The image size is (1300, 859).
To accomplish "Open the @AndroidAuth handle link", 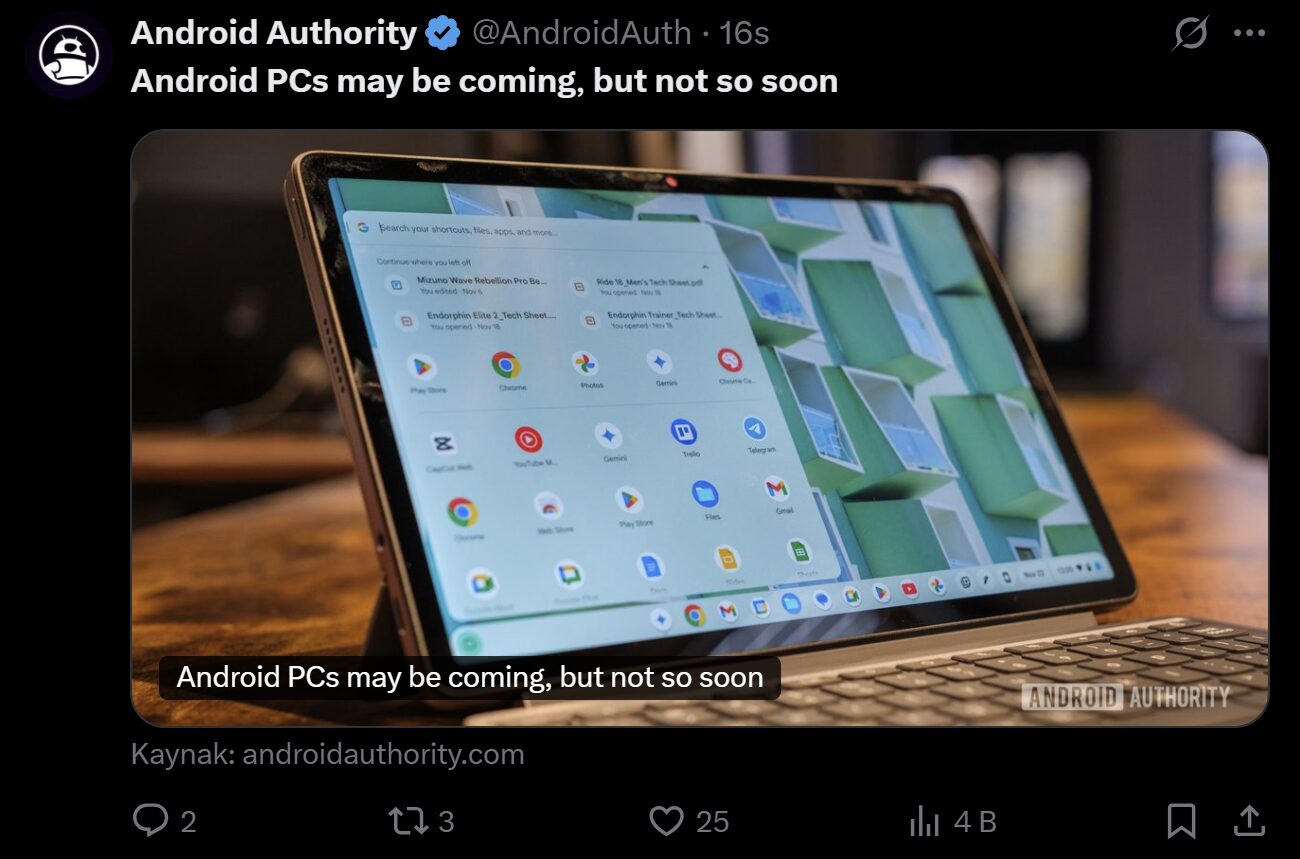I will 581,33.
